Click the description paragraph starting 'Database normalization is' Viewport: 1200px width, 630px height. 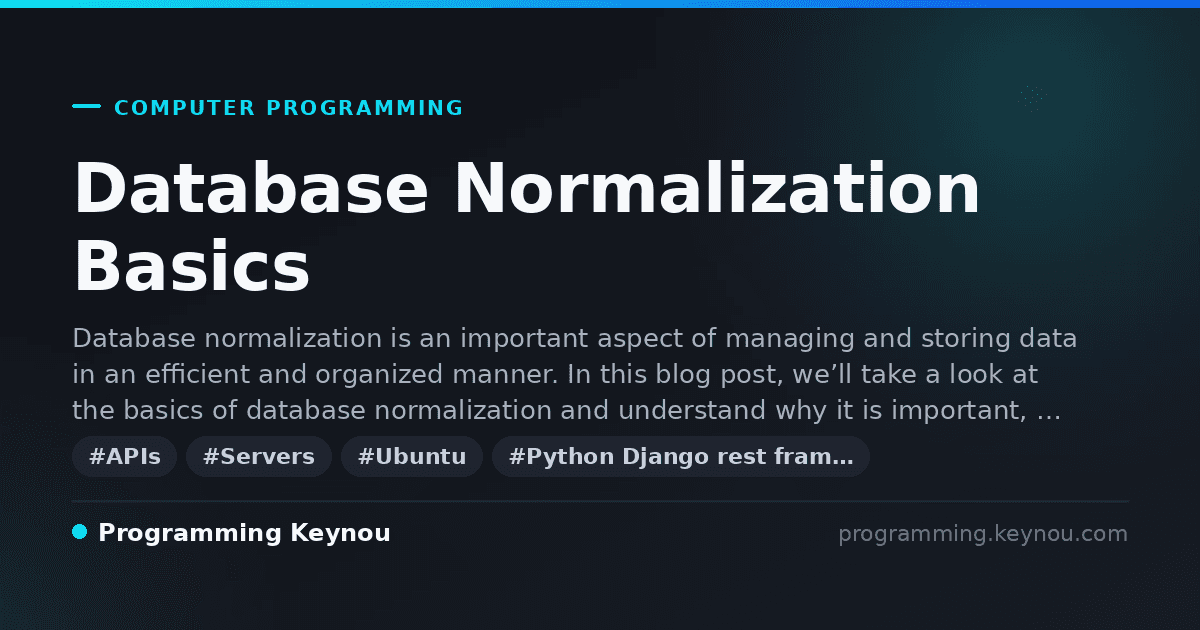pyautogui.click(x=575, y=374)
